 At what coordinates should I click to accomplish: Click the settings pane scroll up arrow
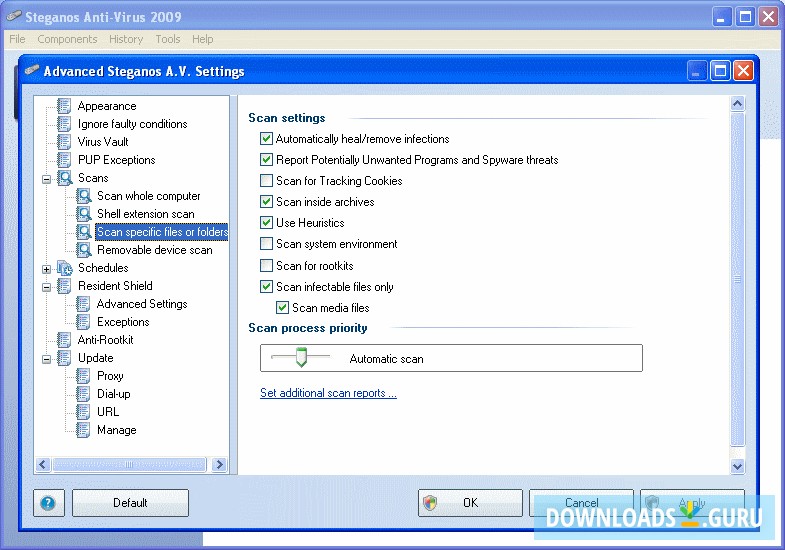737,104
